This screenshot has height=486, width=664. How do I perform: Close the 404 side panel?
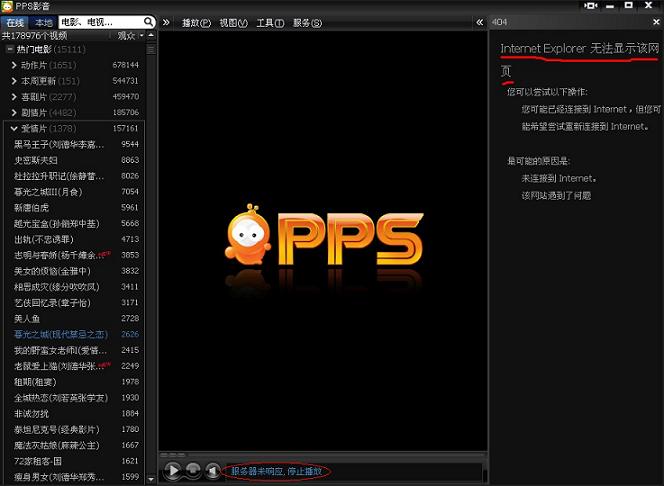[x=654, y=22]
